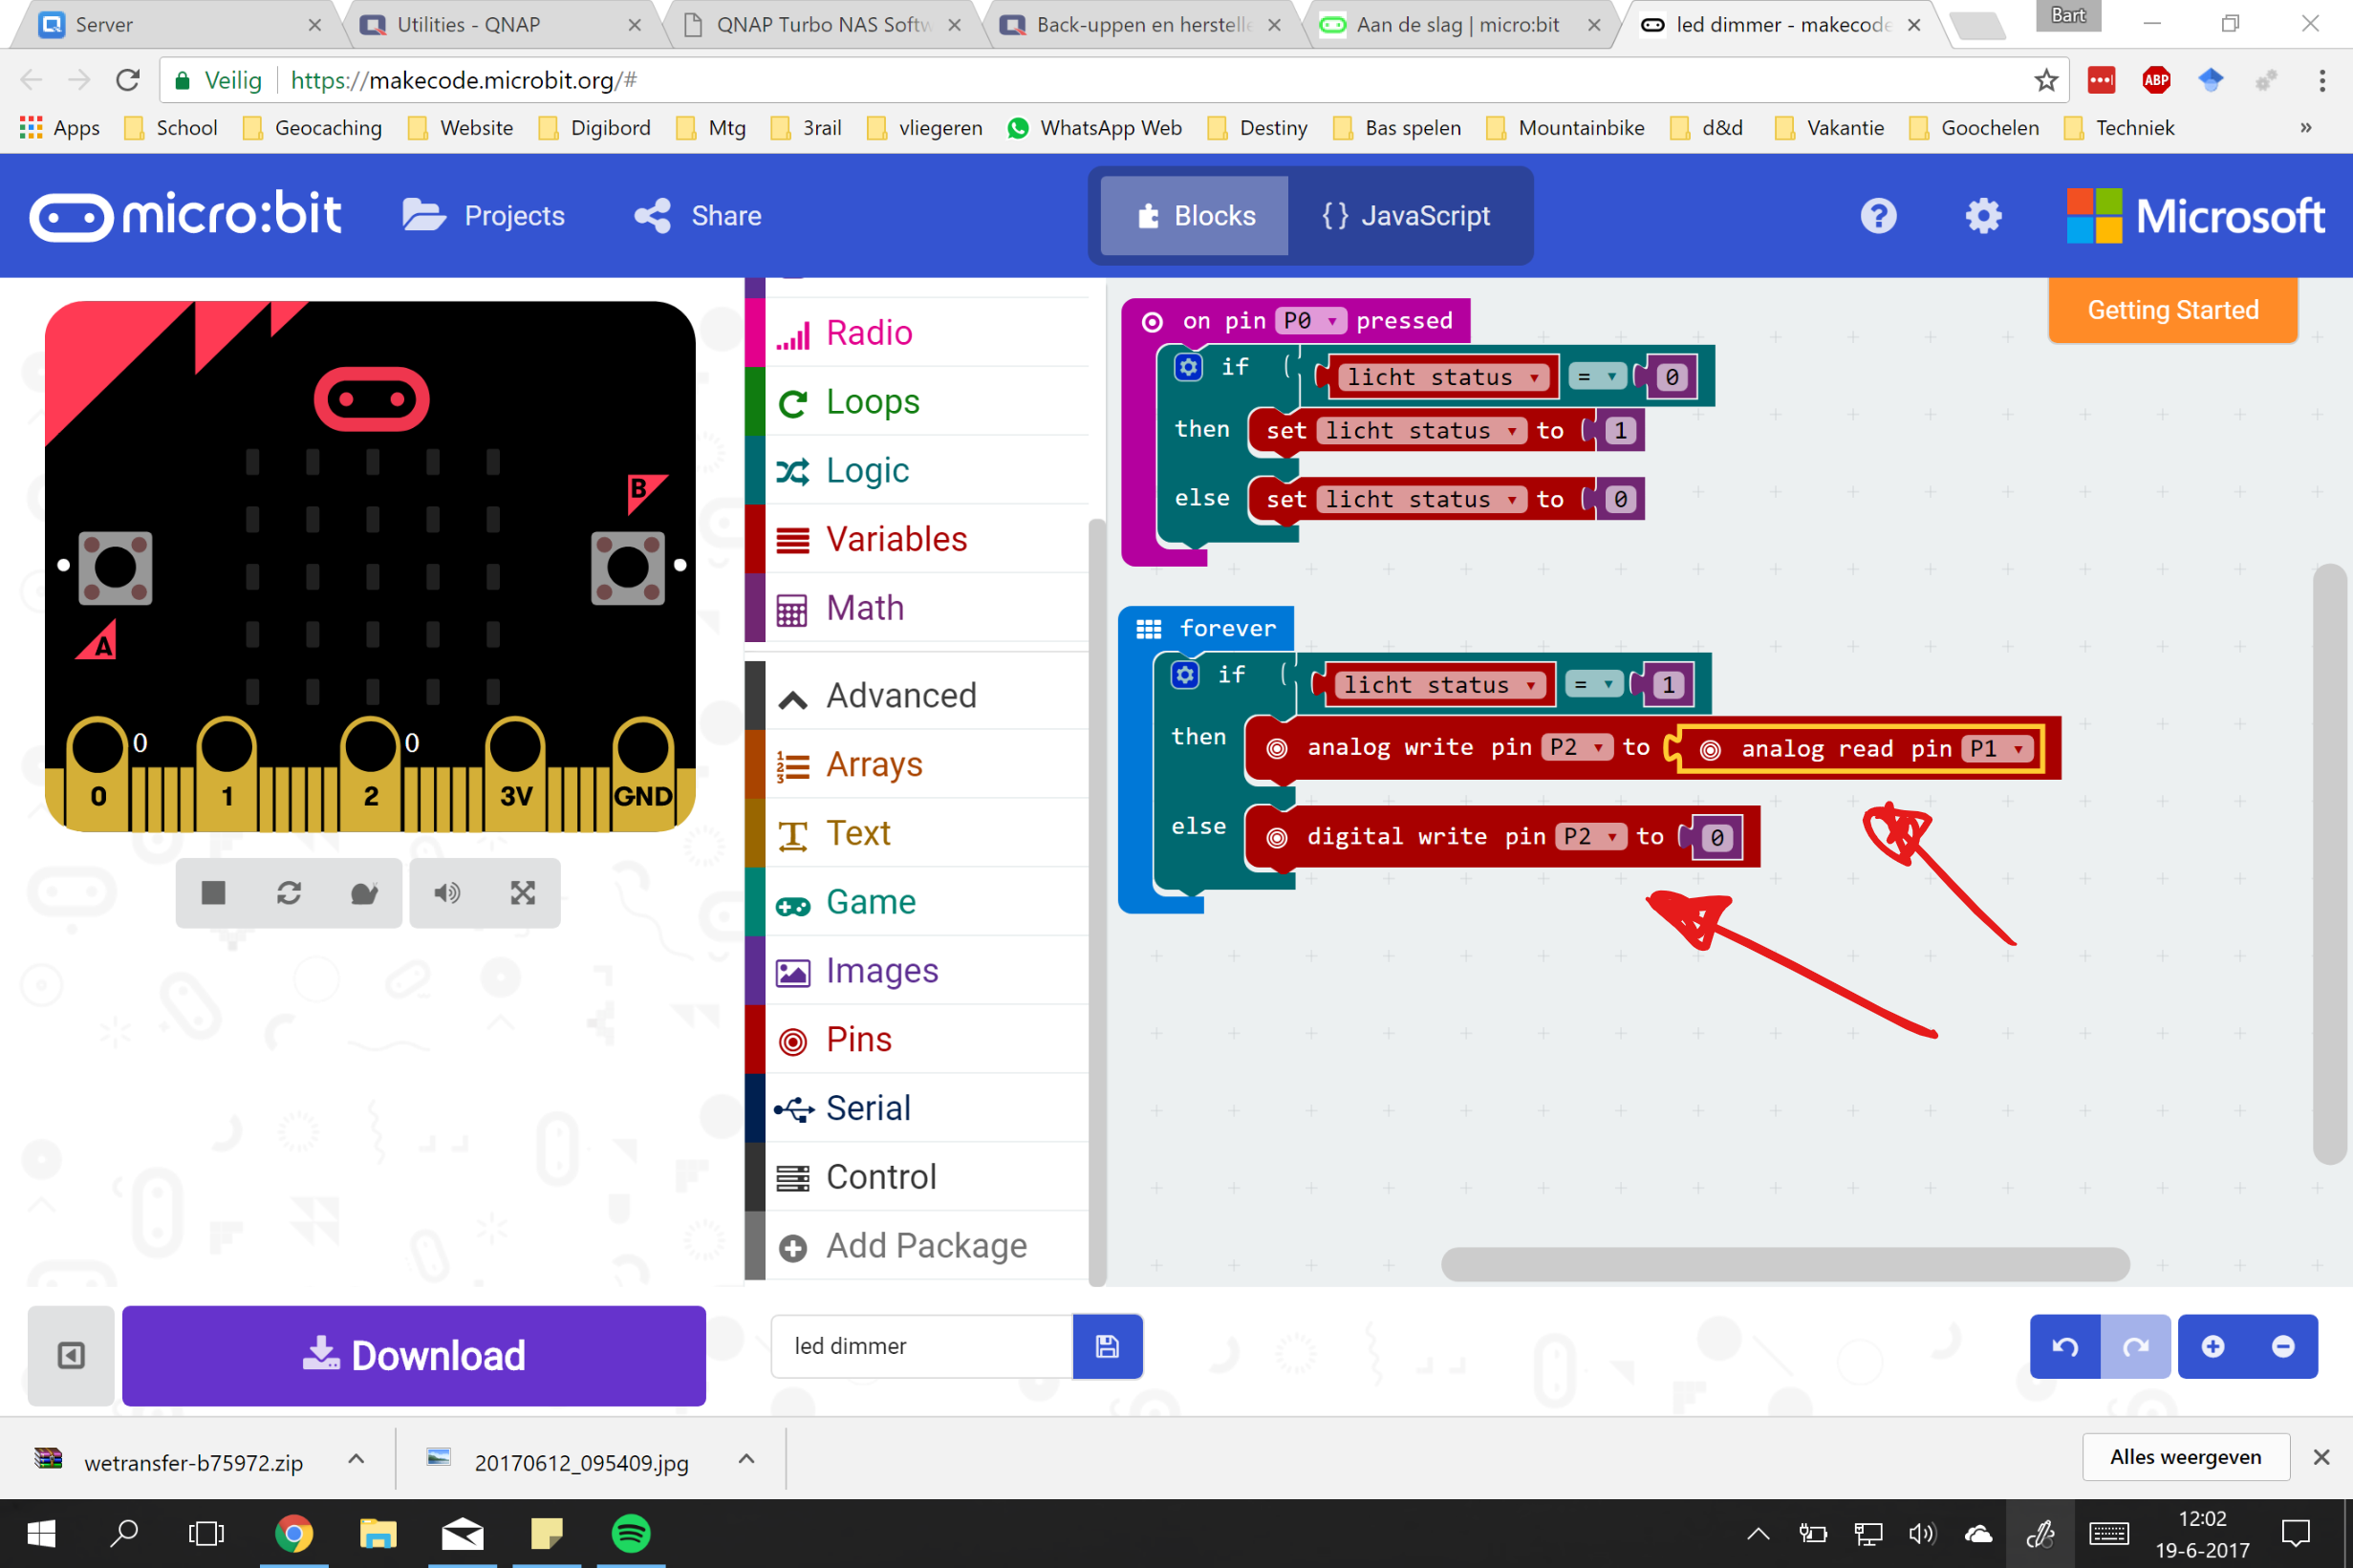Switch to JavaScript editor view
Screen dimensions: 2353x1568
(x=1405, y=215)
